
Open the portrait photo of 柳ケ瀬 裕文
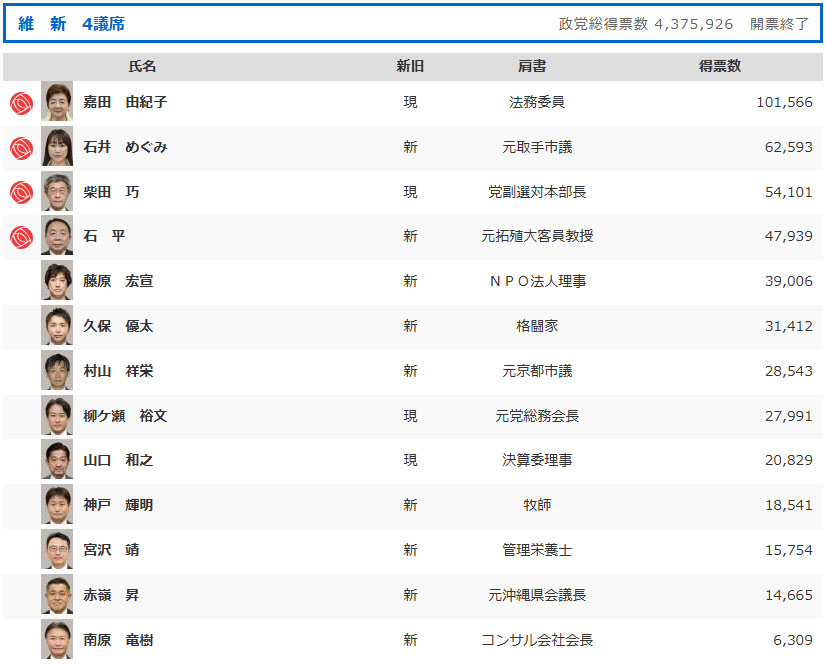coord(57,416)
